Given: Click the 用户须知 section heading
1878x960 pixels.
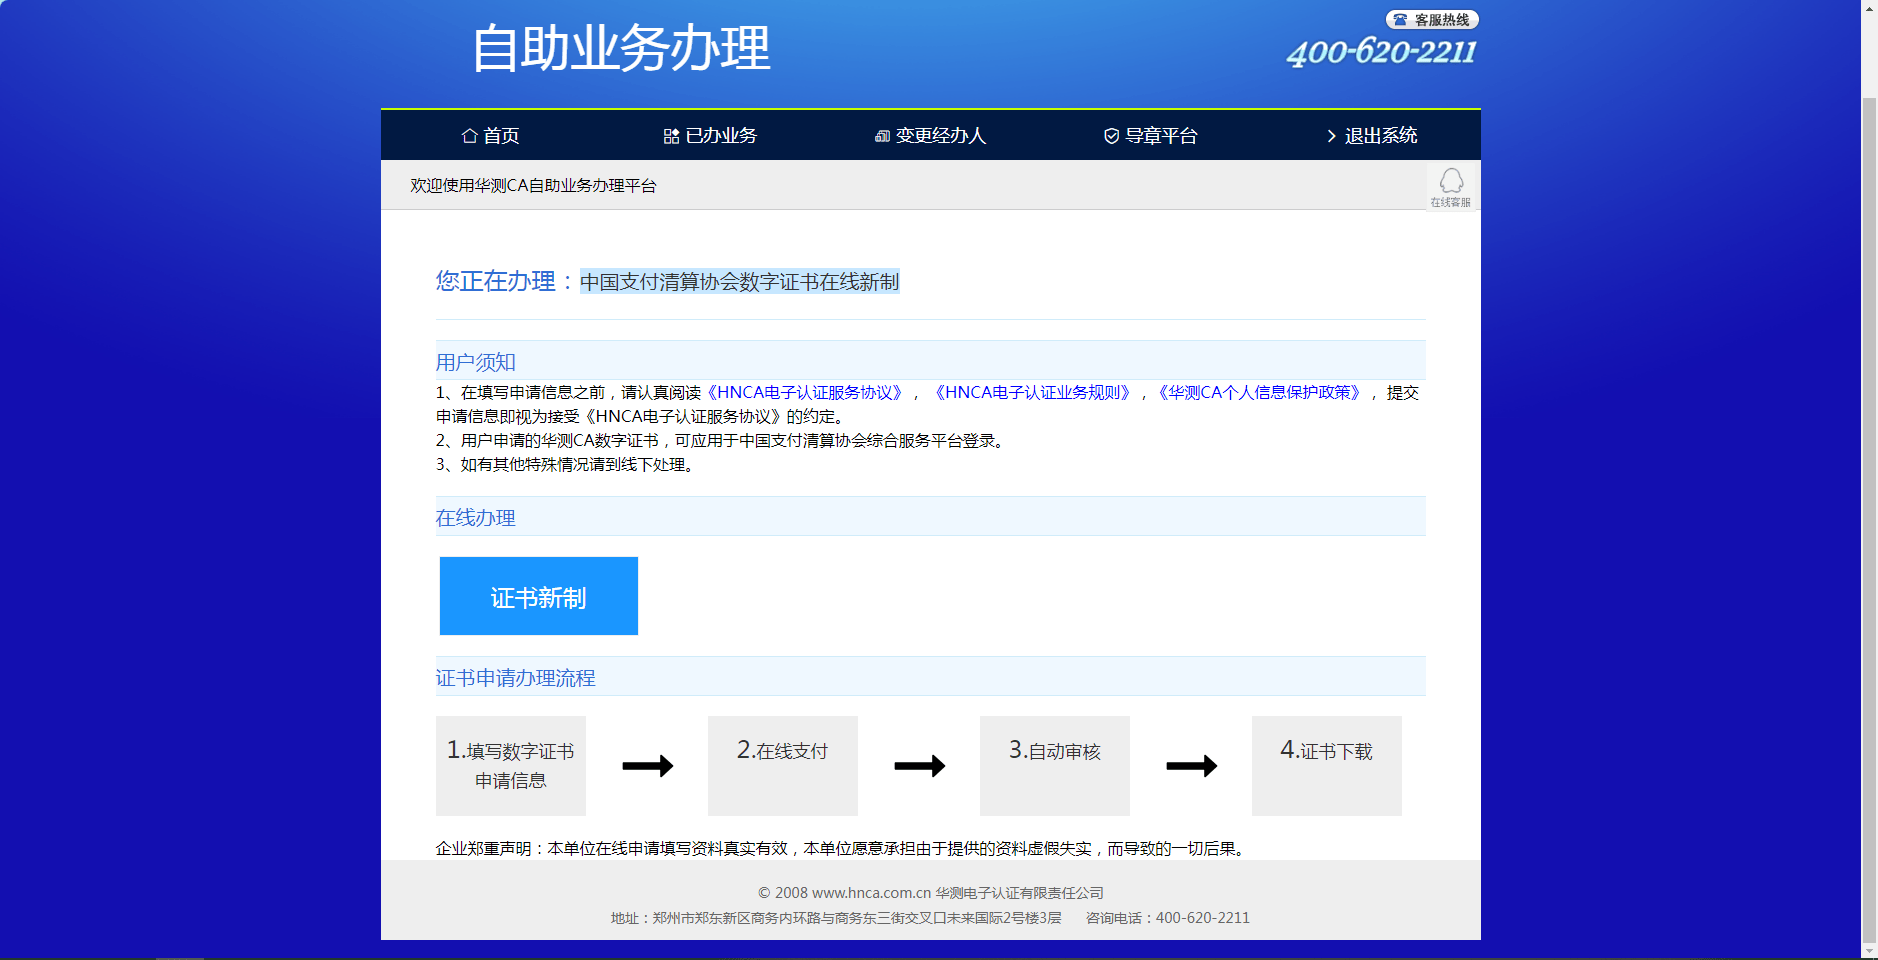Looking at the screenshot, I should point(476,362).
